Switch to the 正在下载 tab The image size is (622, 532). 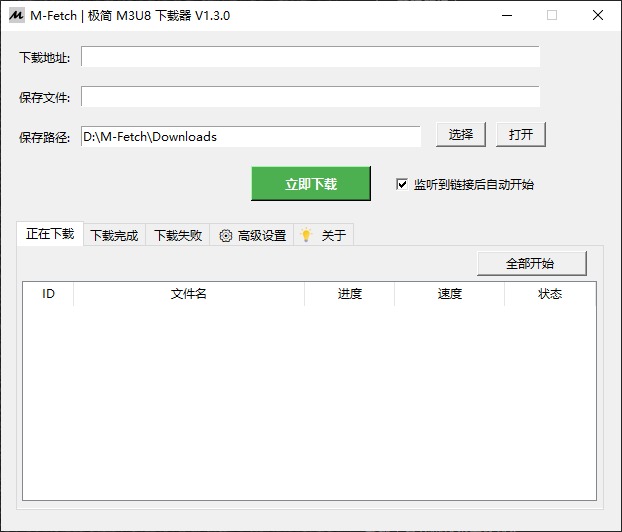pos(50,234)
